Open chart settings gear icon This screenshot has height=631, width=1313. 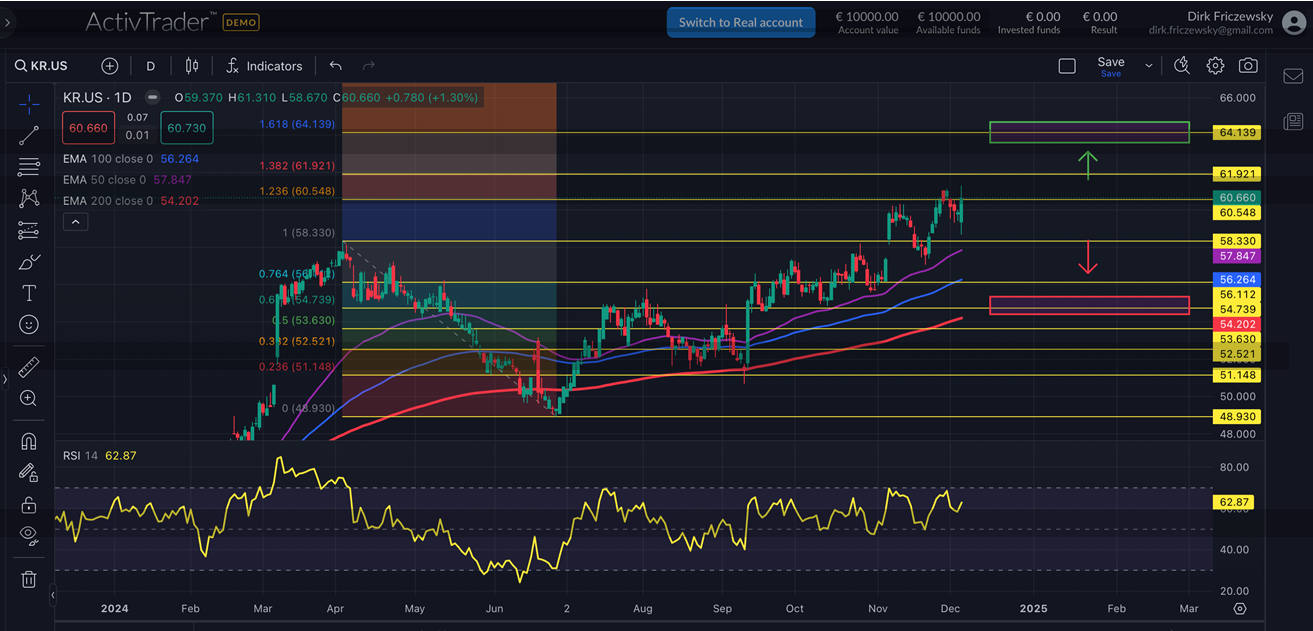1215,66
